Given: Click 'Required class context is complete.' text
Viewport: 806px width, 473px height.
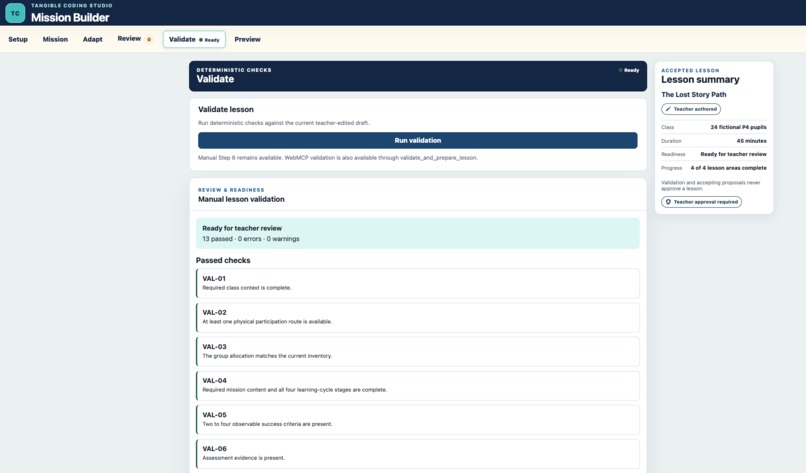Looking at the screenshot, I should [x=247, y=288].
